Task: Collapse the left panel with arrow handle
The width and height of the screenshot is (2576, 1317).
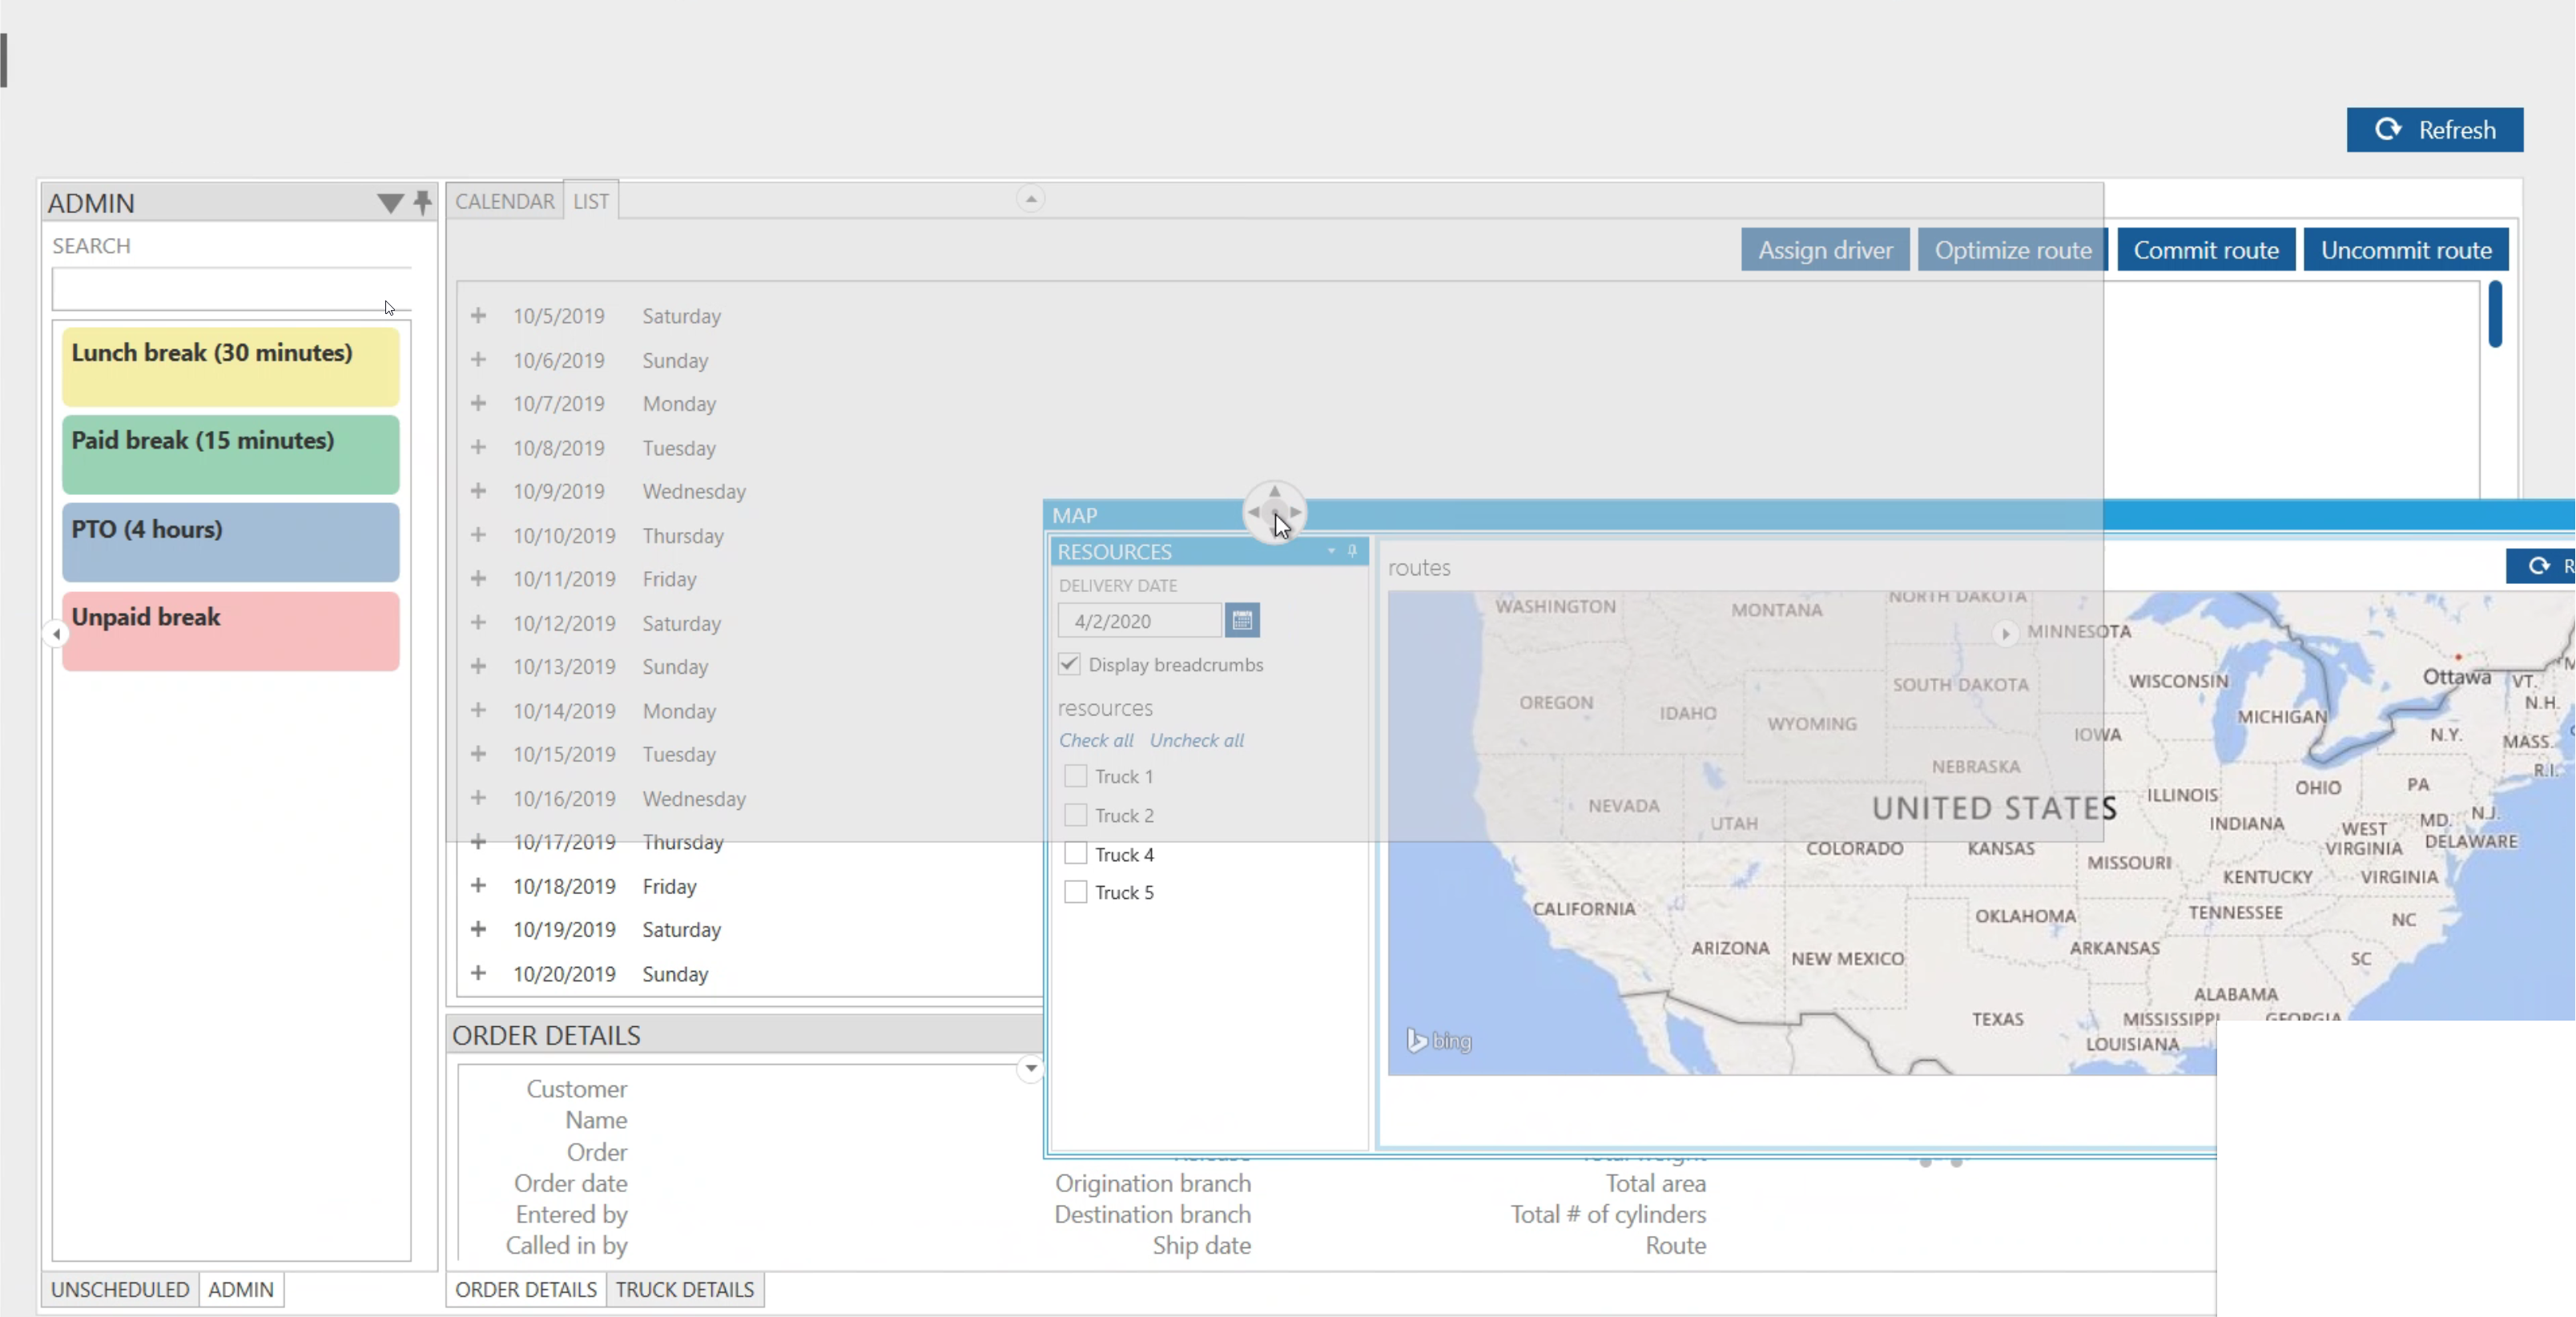Action: coord(56,633)
